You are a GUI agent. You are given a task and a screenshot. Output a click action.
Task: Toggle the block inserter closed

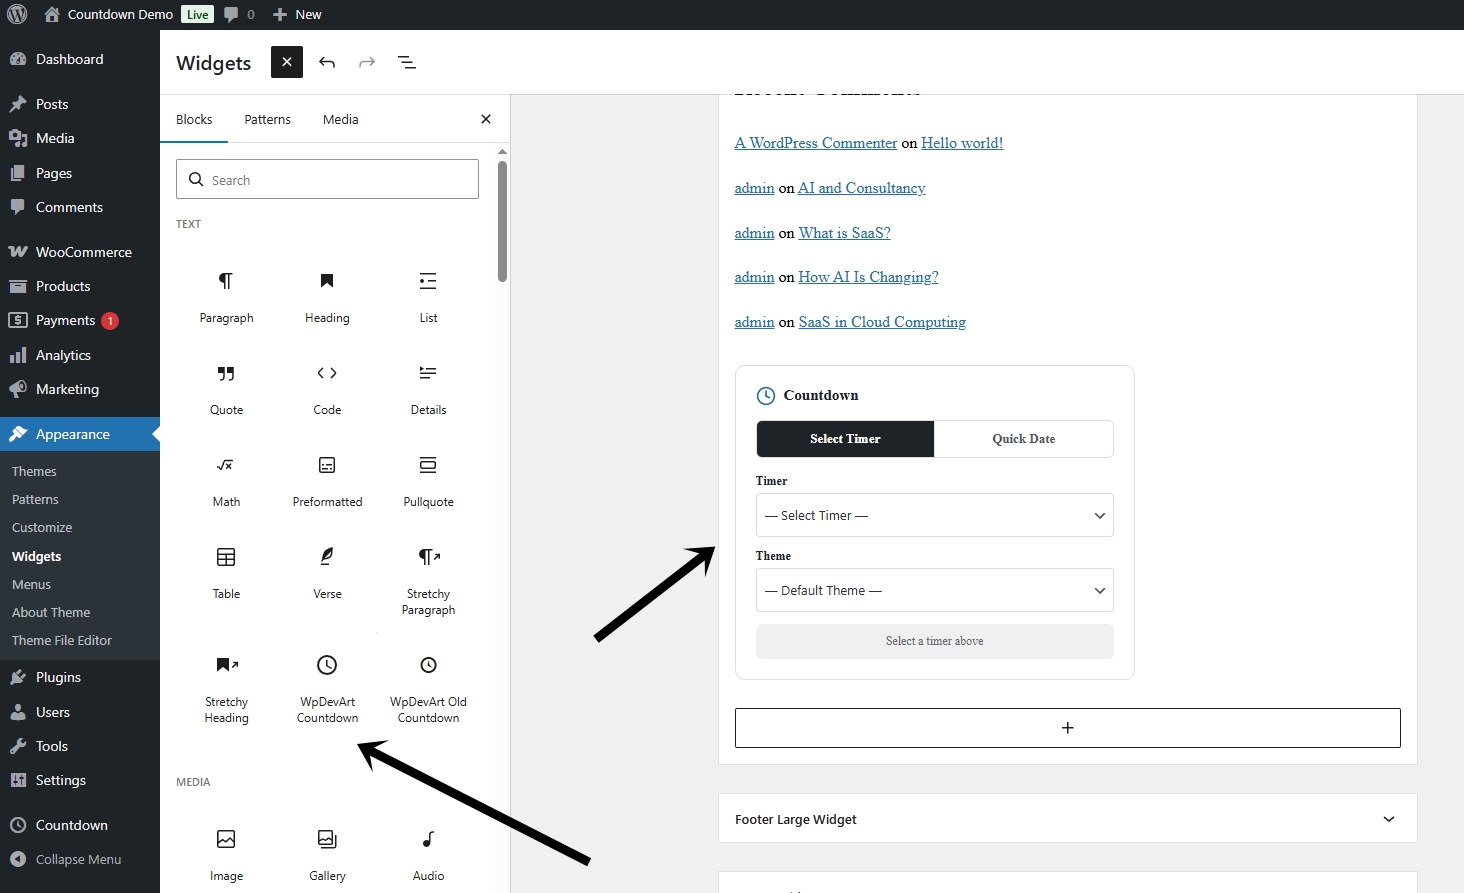tap(287, 62)
